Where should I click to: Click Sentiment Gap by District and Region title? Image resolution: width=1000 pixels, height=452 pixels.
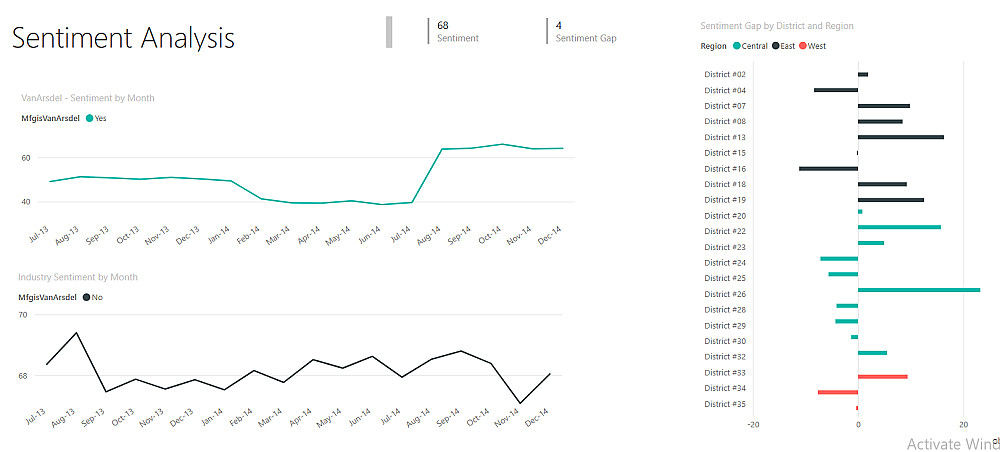pyautogui.click(x=777, y=26)
